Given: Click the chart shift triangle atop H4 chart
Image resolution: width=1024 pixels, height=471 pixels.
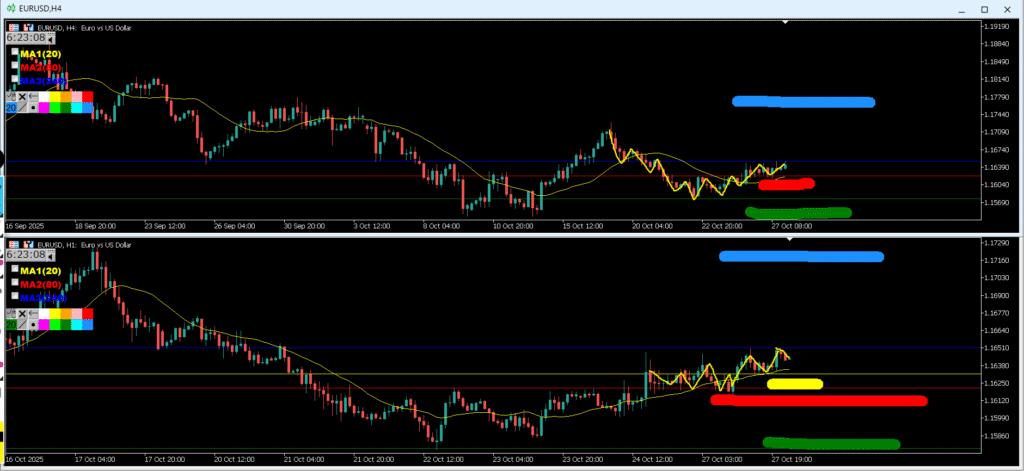Looking at the screenshot, I should [x=786, y=21].
